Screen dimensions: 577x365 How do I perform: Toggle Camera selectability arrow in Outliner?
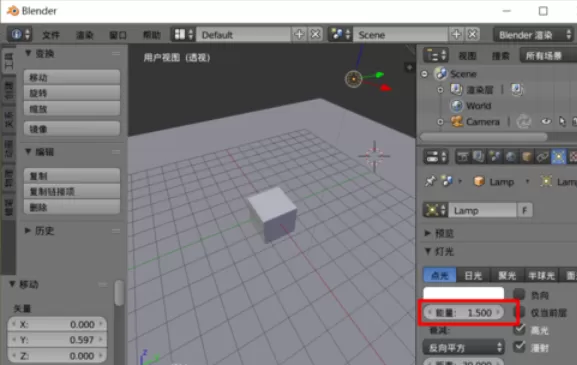coord(562,121)
